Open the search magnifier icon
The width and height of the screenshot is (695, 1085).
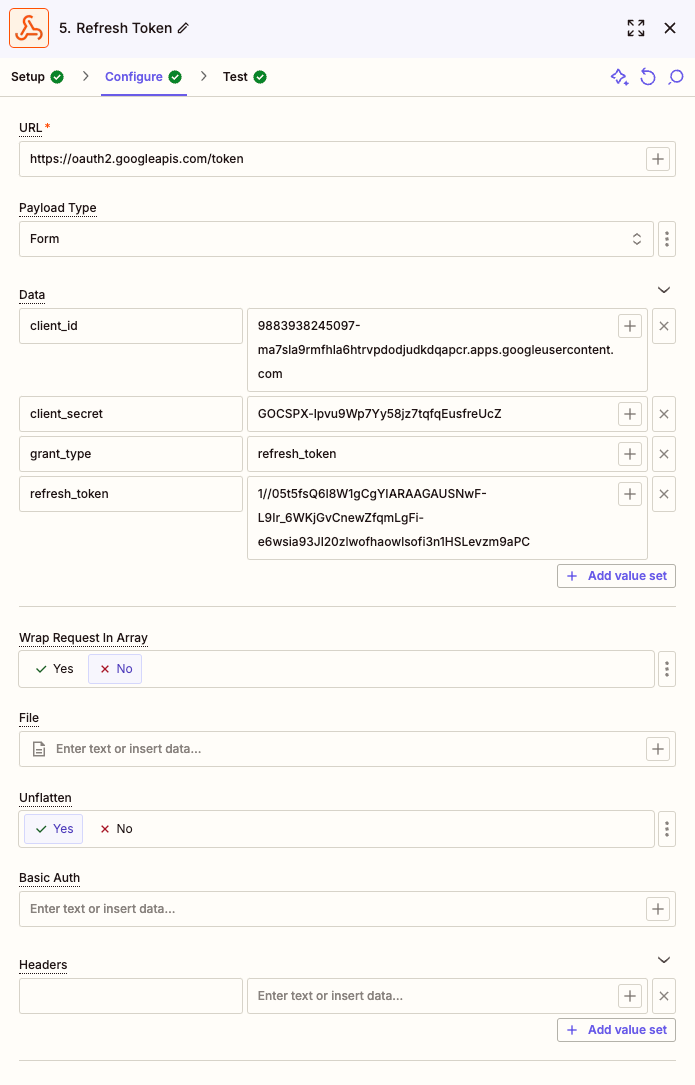point(675,76)
